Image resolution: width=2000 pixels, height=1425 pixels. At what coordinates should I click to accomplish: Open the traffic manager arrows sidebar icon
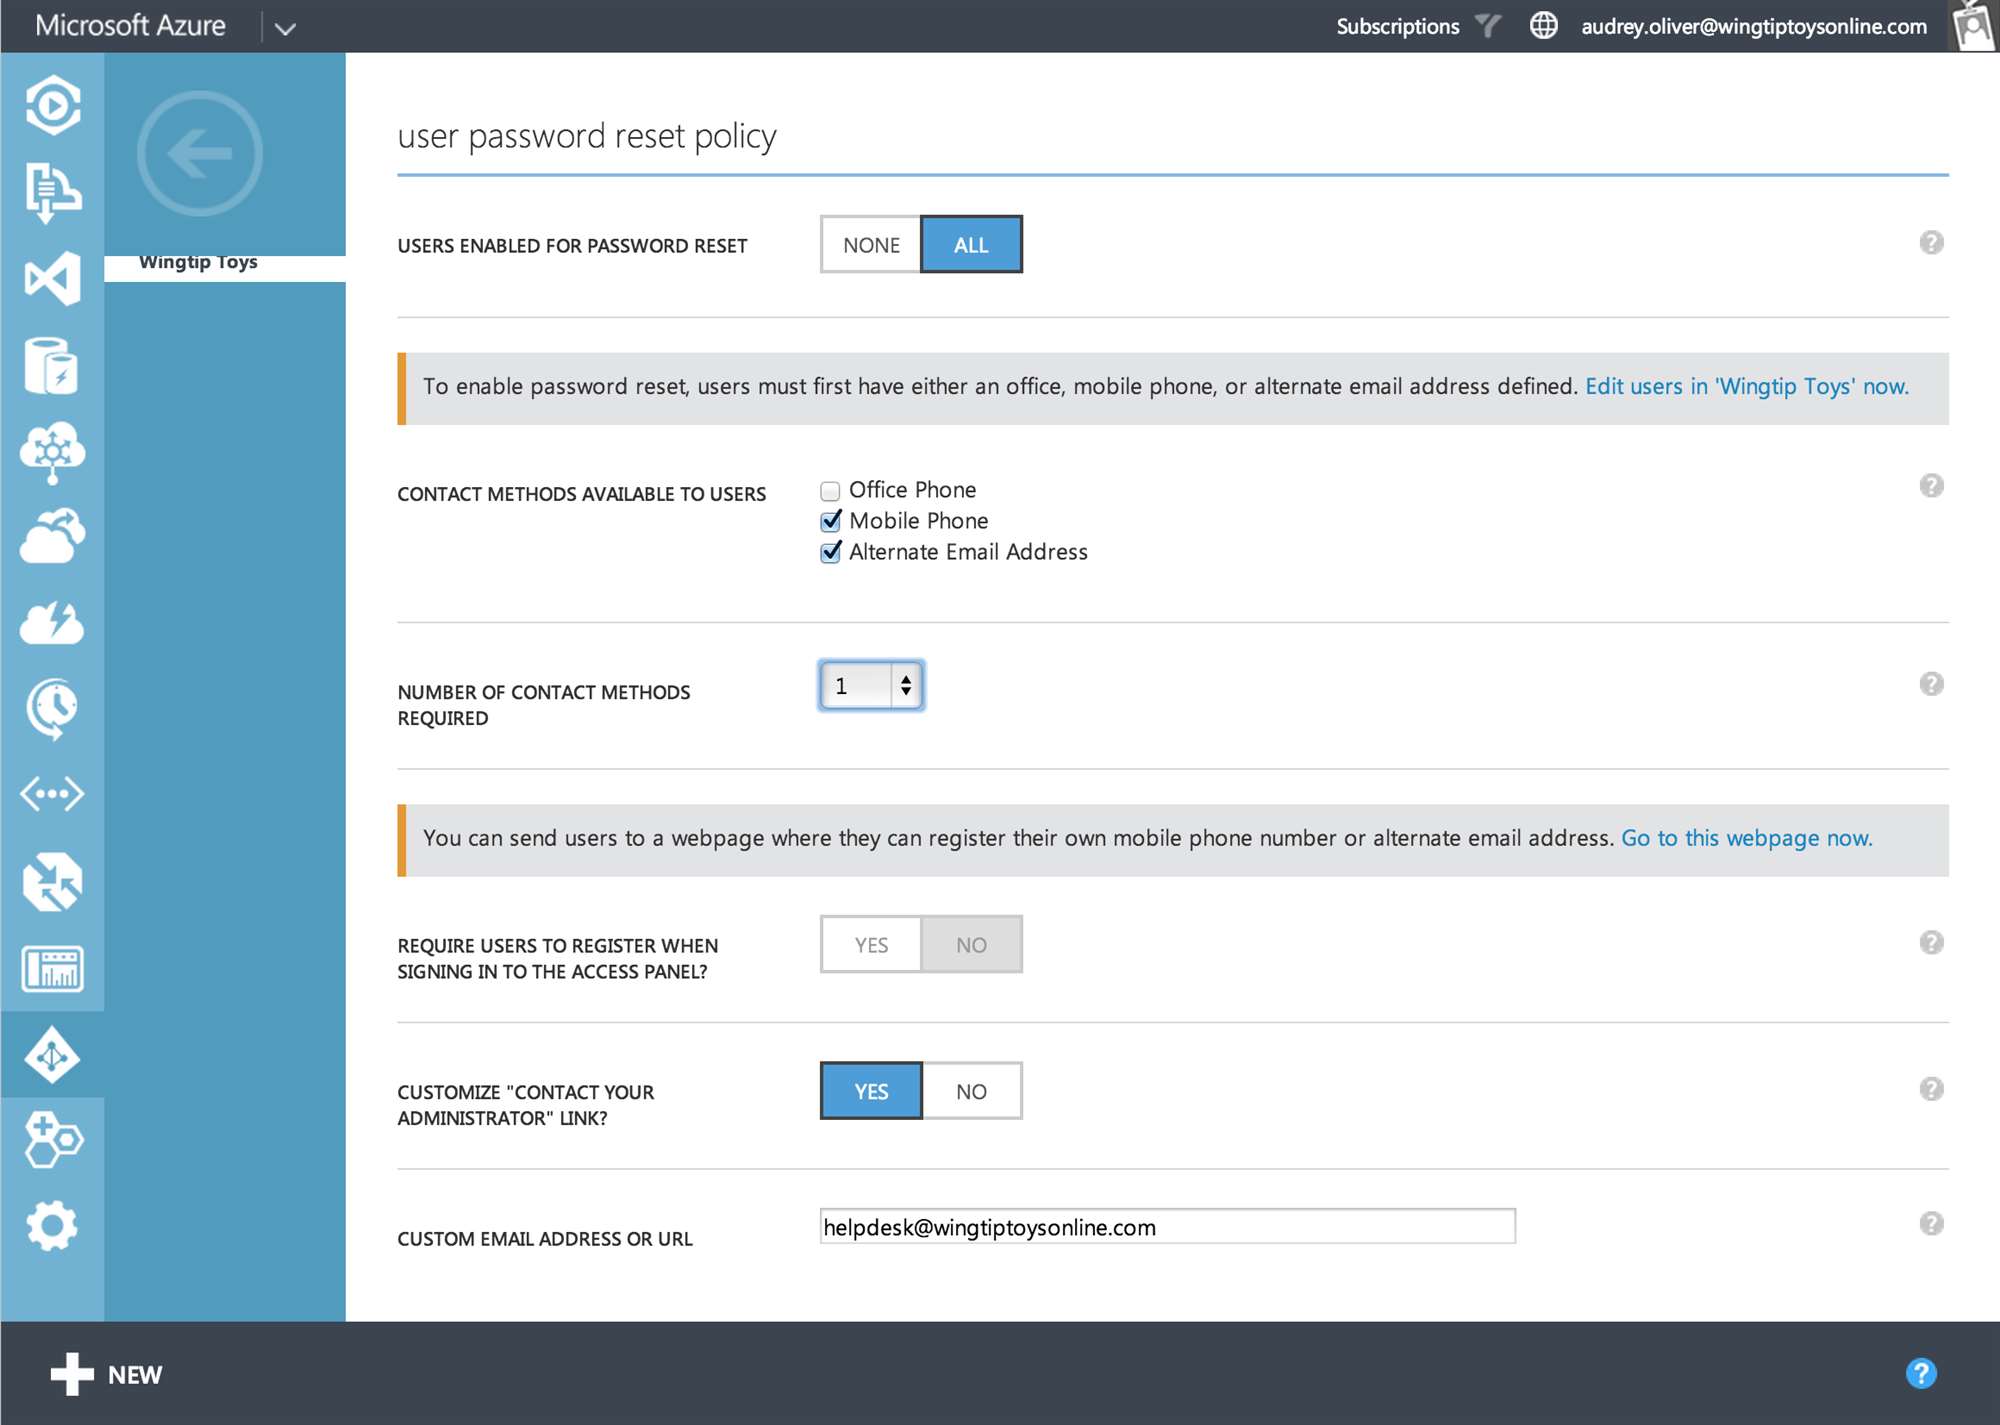(x=52, y=882)
